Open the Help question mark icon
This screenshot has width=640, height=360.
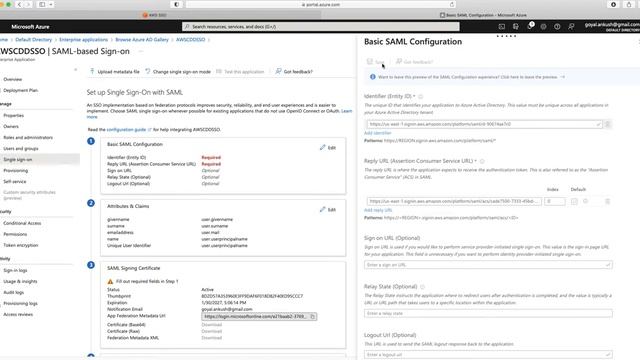pyautogui.click(x=557, y=27)
